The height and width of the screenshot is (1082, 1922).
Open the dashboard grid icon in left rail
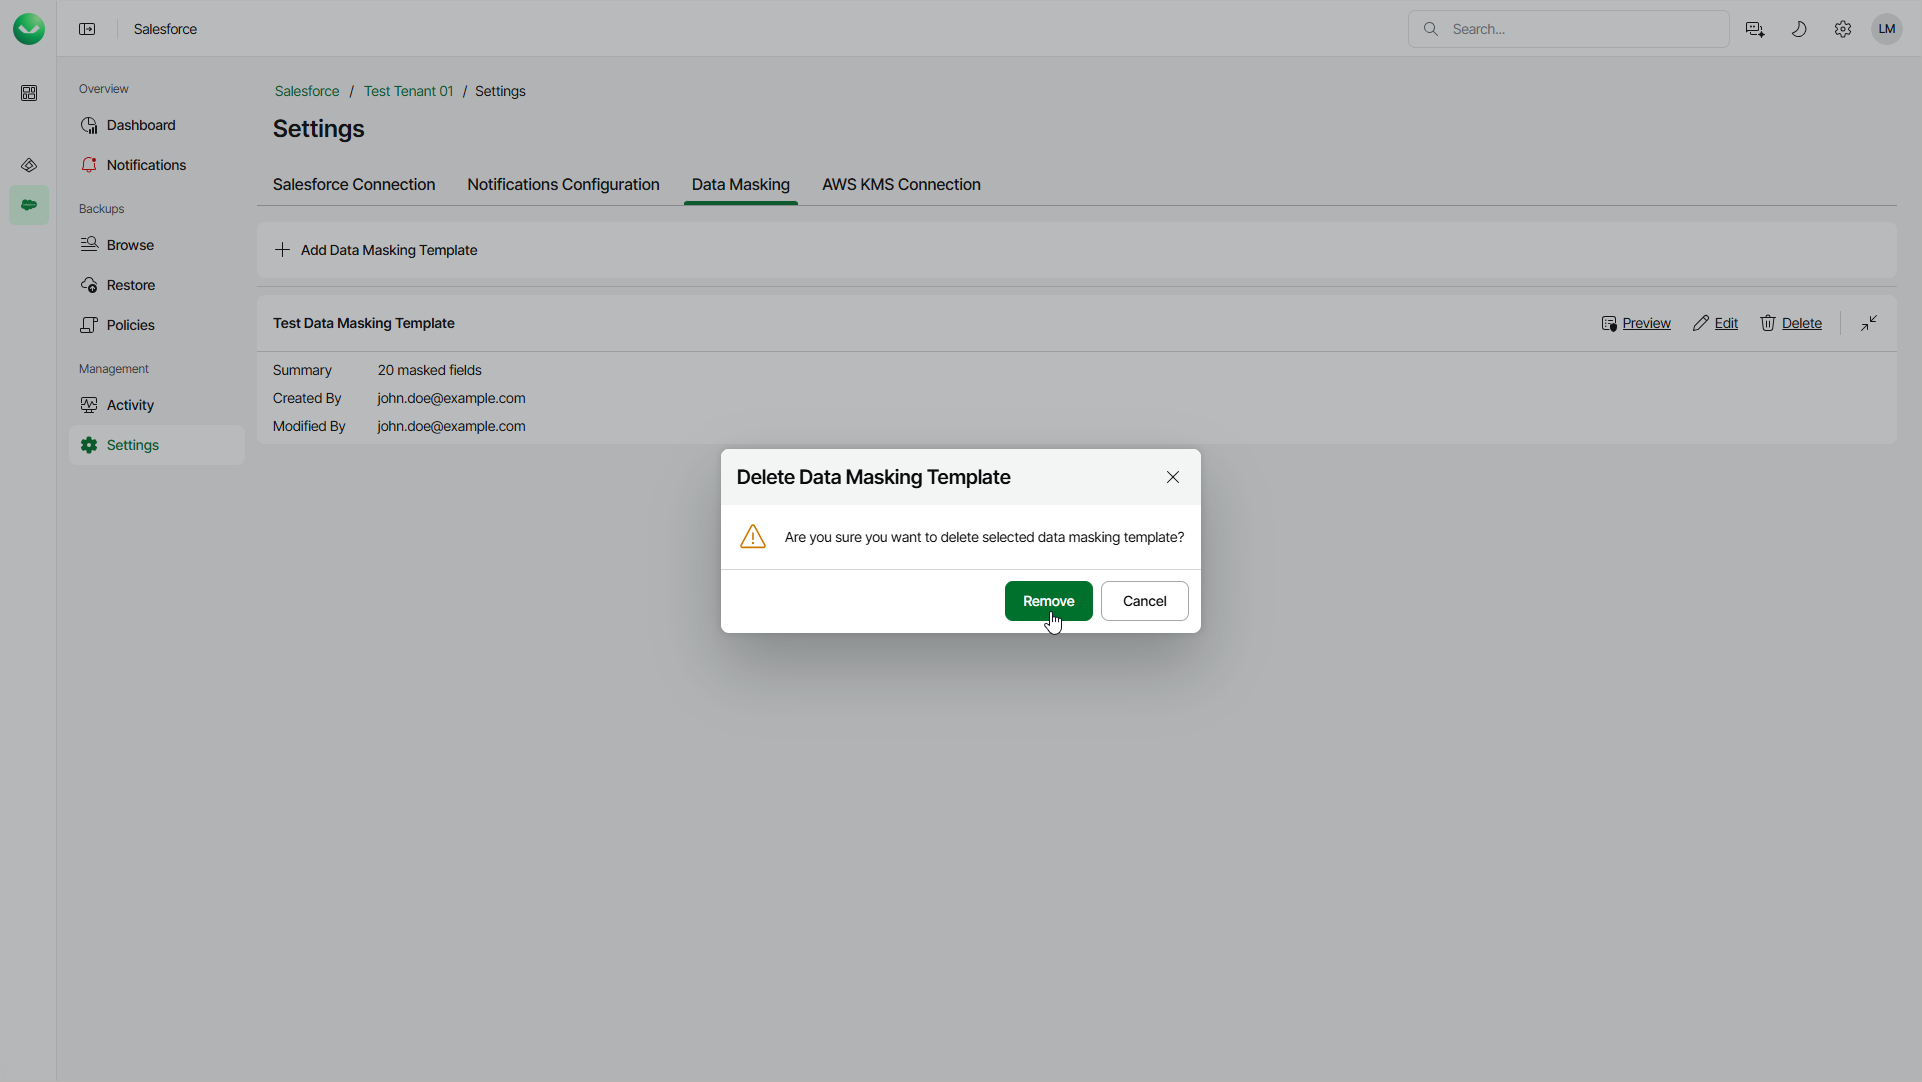(29, 93)
